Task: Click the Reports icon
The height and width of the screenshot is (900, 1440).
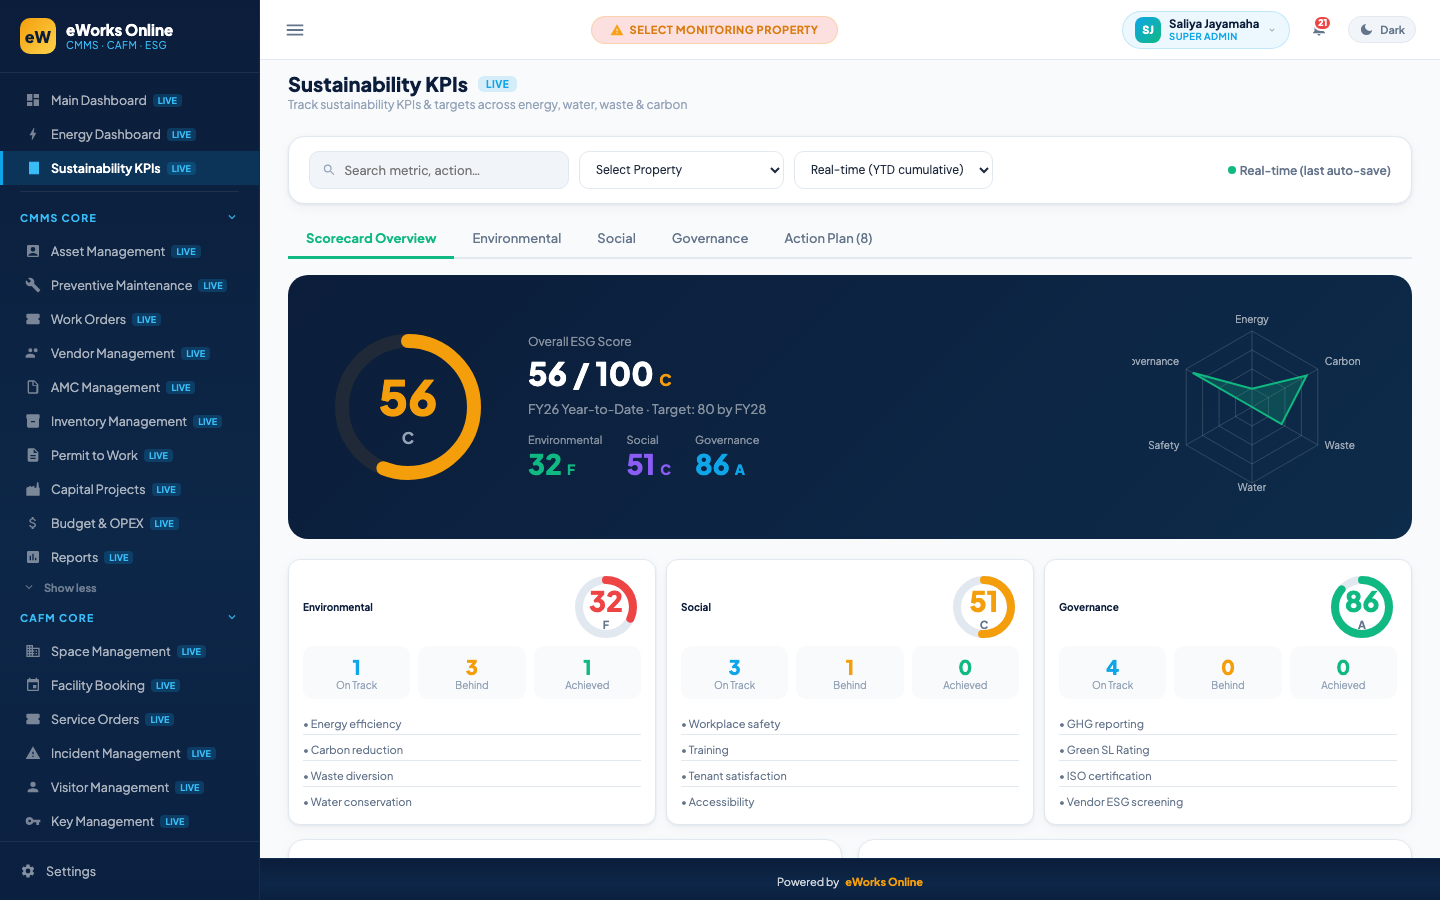Action: pos(33,557)
